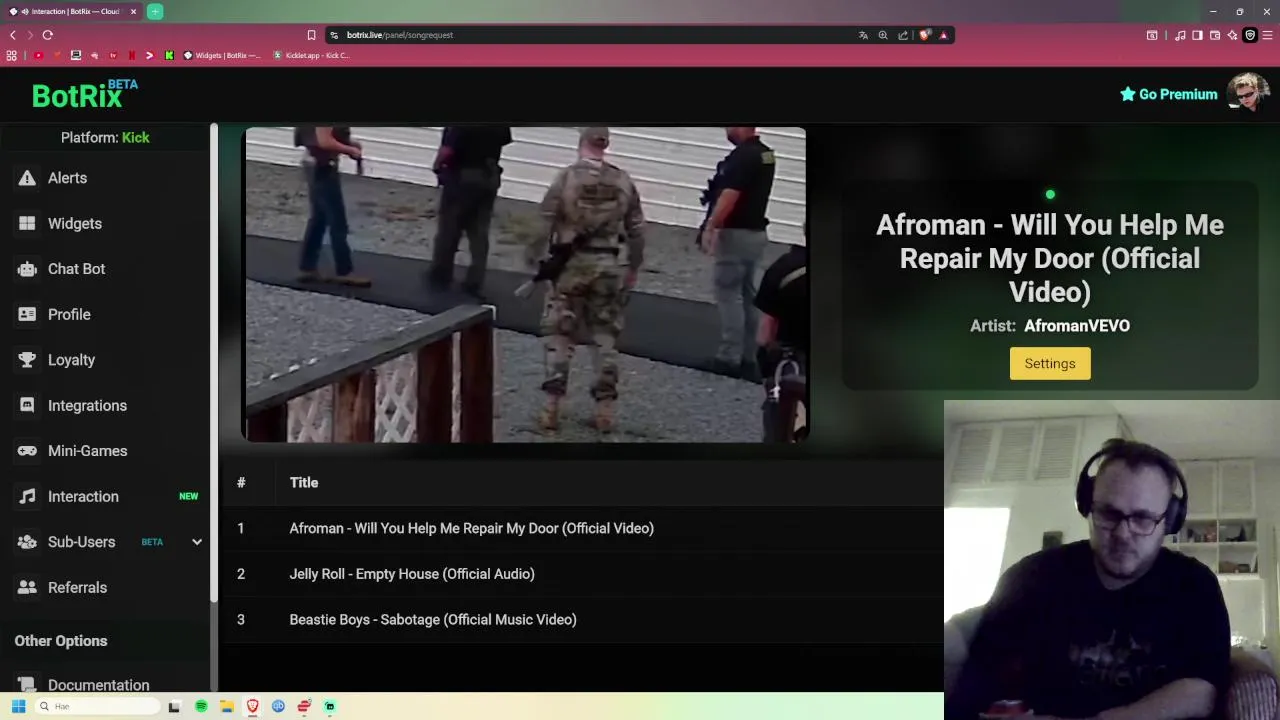The height and width of the screenshot is (720, 1280).
Task: Click the Windows taskbar search box
Action: [x=98, y=706]
